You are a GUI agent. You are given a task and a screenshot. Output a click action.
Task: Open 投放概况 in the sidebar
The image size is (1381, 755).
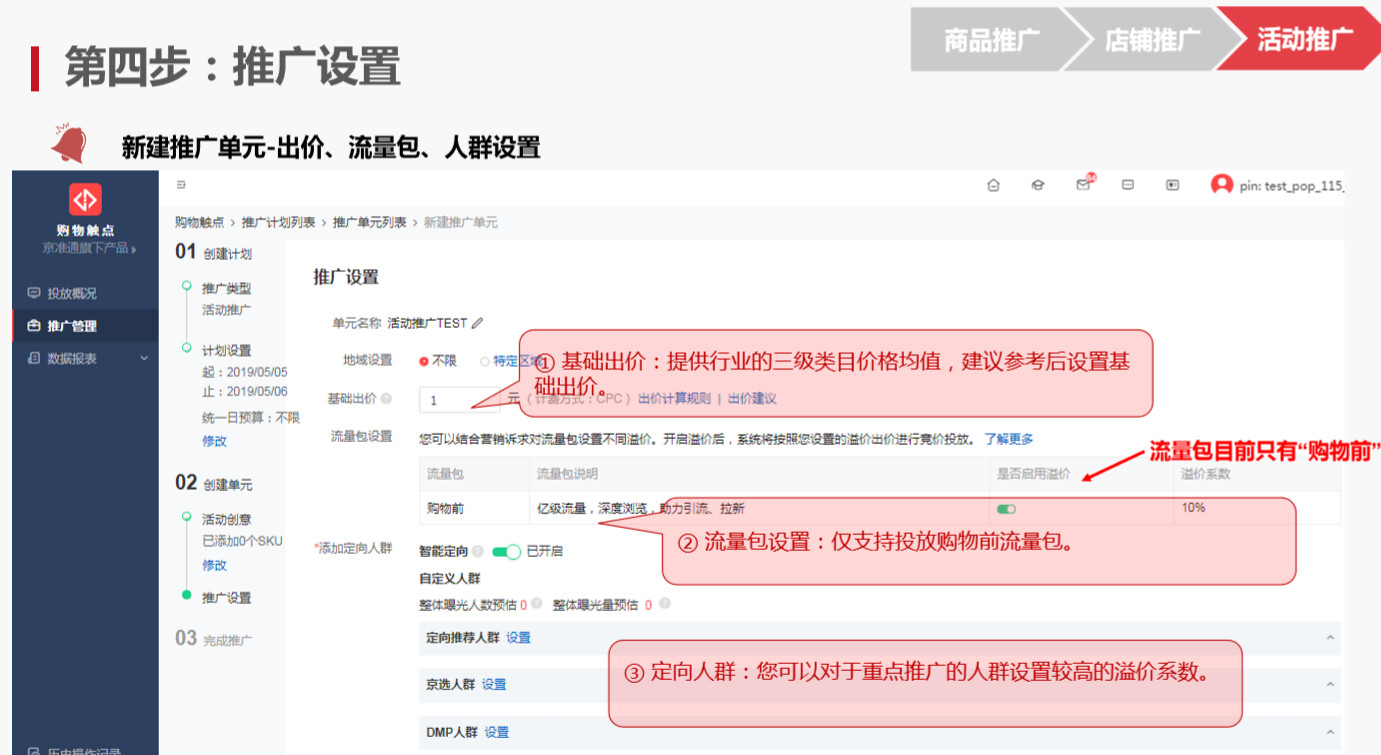pos(72,294)
